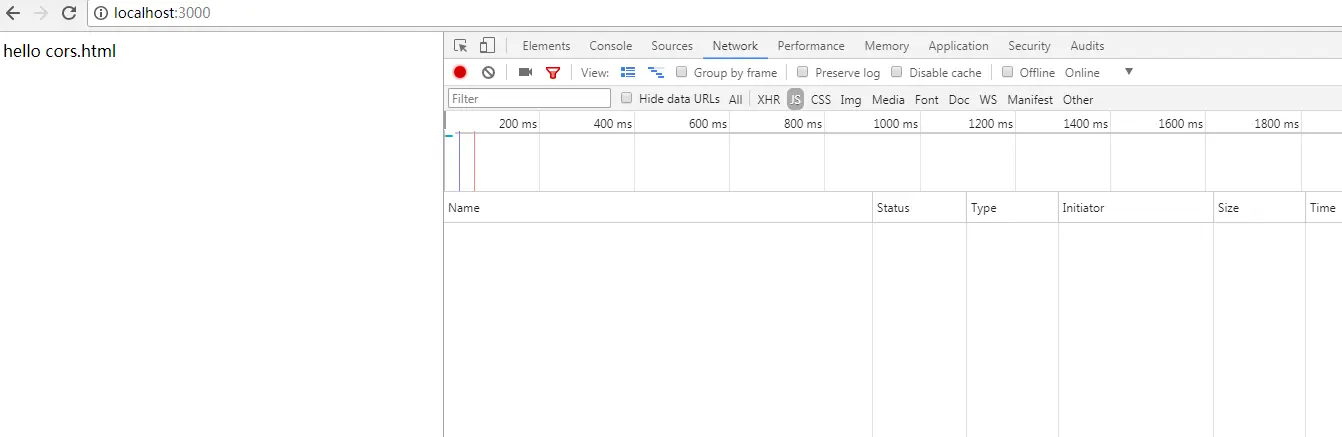Image resolution: width=1342 pixels, height=437 pixels.
Task: Filter requests by Doc
Action: click(x=959, y=100)
